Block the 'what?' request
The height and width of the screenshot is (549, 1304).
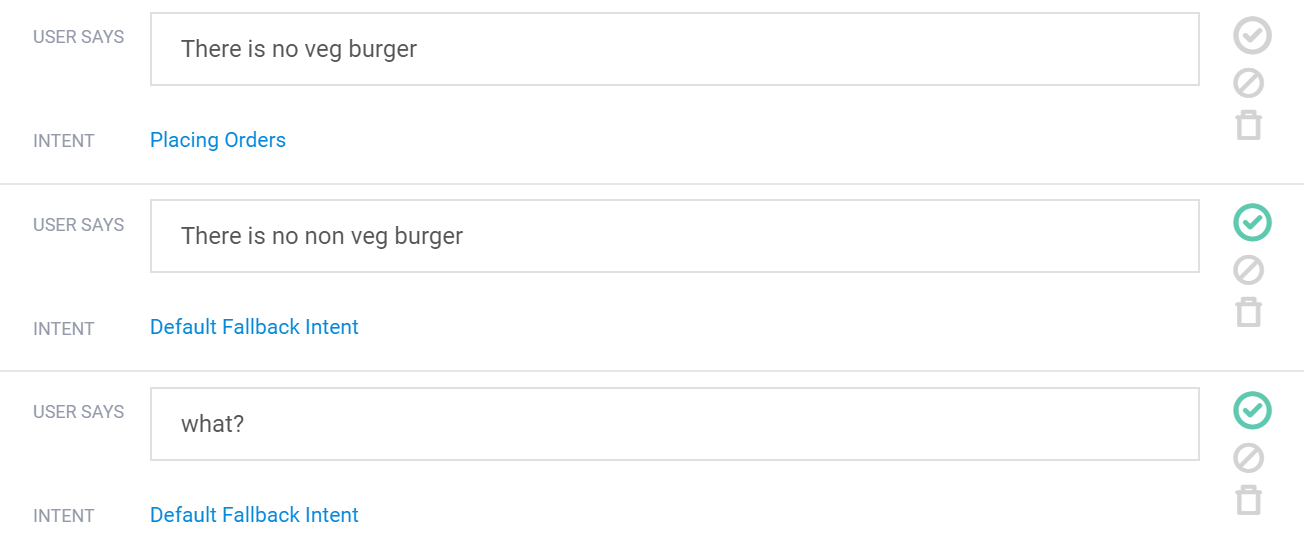pos(1249,458)
